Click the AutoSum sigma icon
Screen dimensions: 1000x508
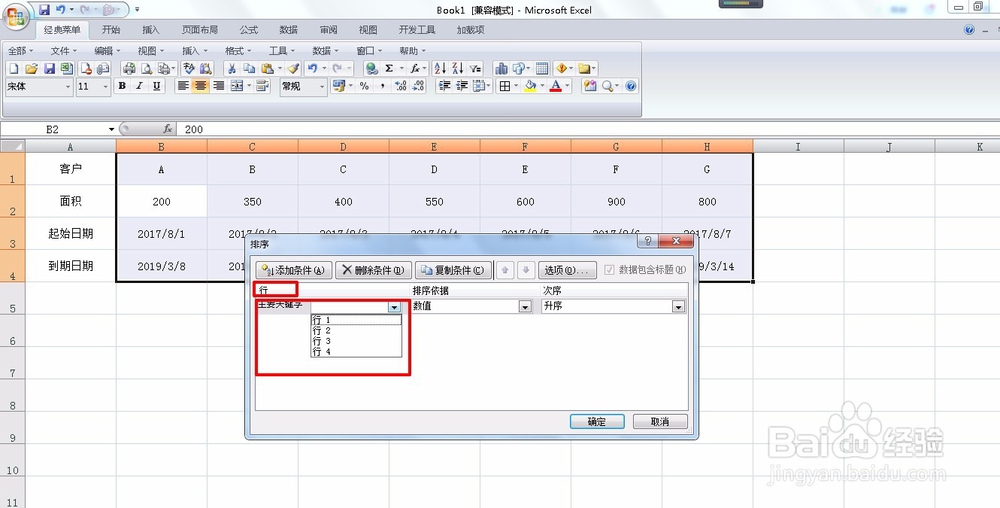(x=389, y=69)
